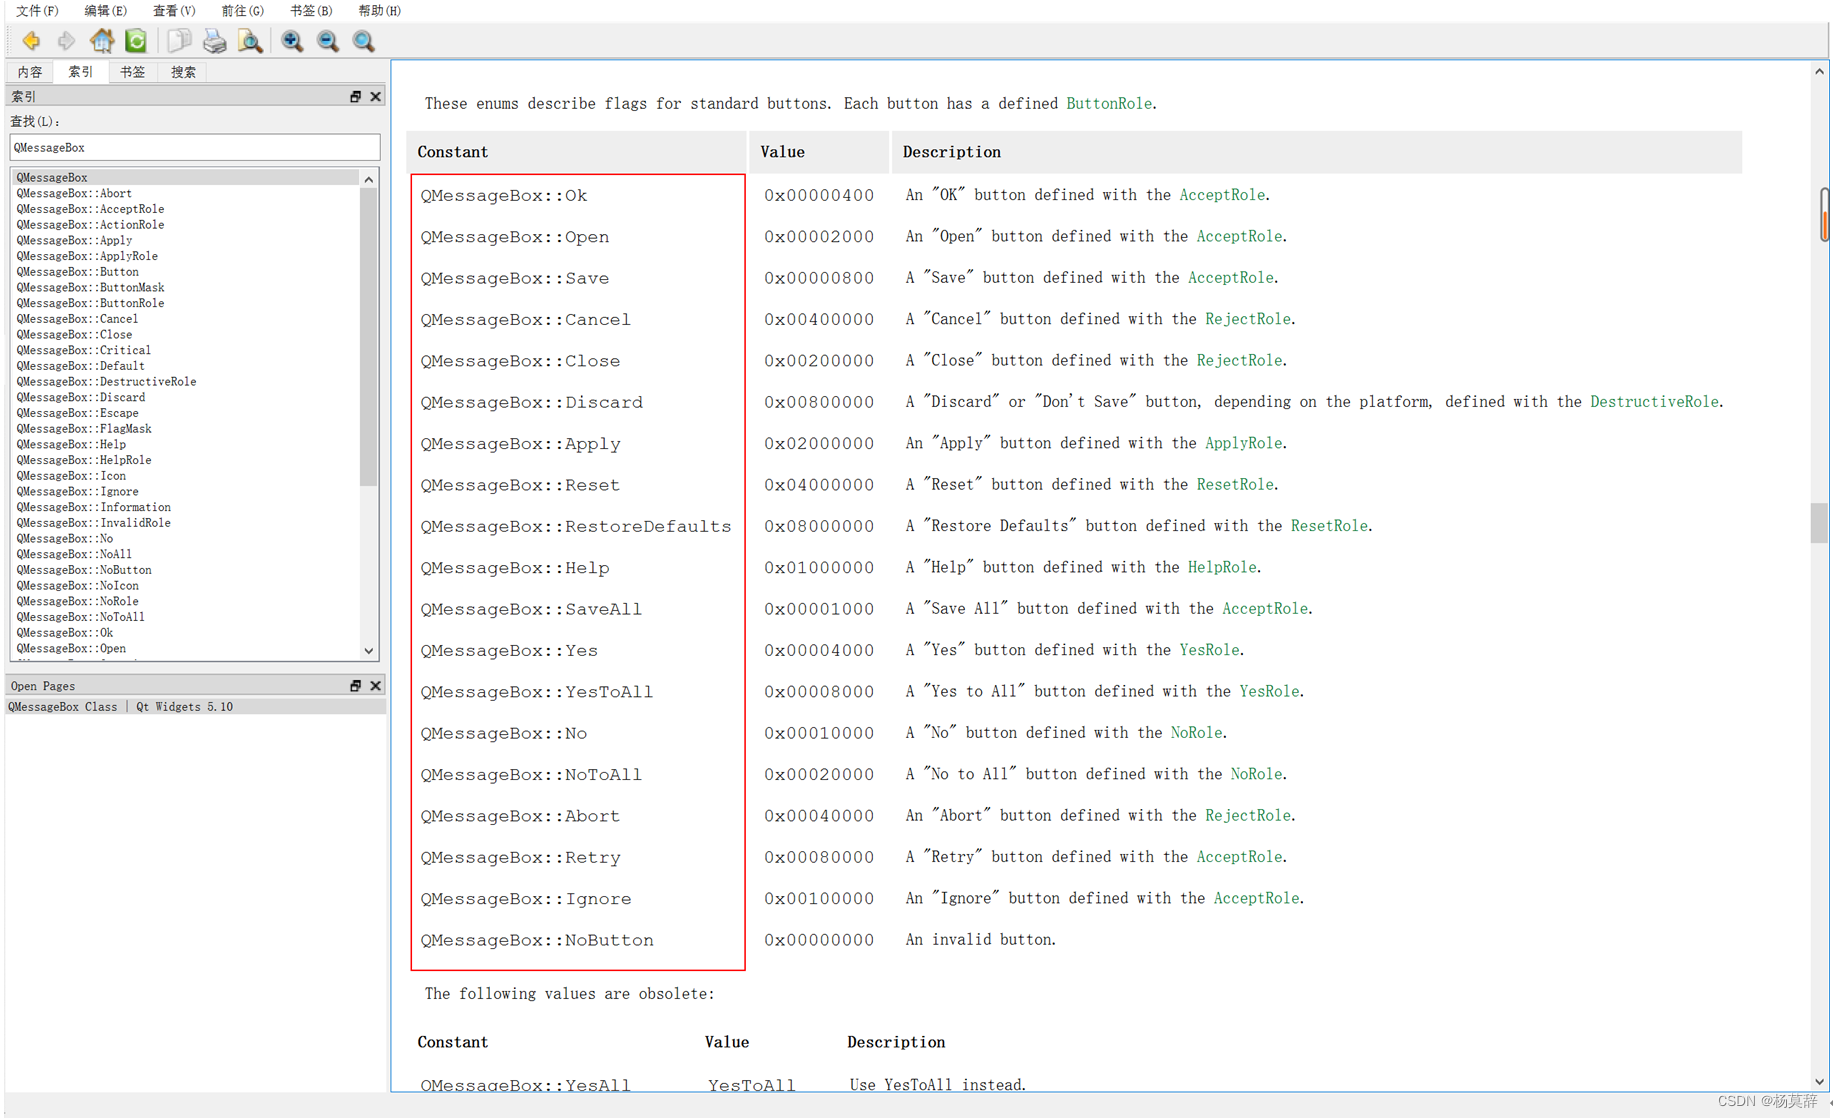Go forward with the grey forward arrow

66,41
